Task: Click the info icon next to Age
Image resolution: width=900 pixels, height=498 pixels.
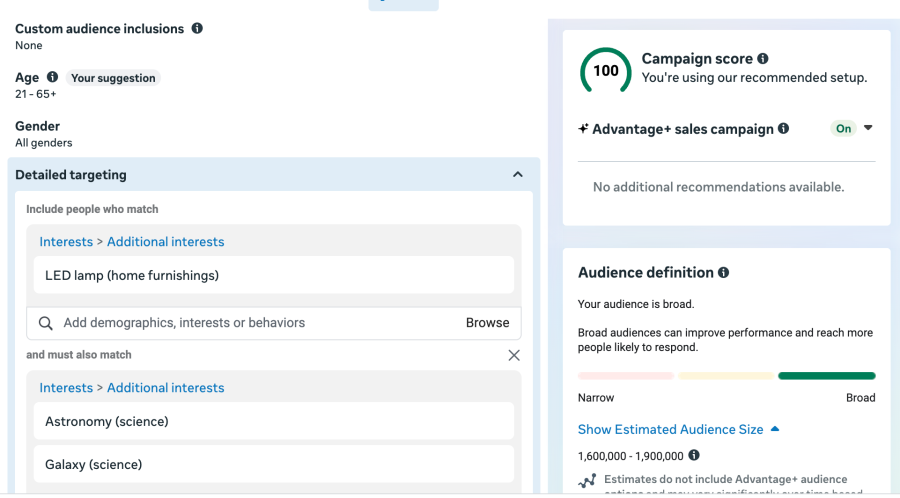Action: click(53, 77)
